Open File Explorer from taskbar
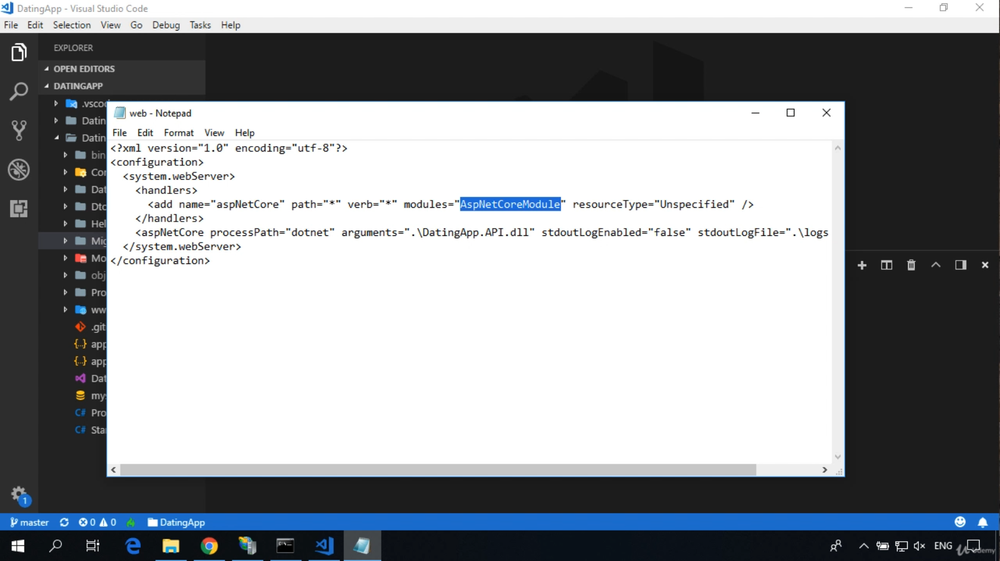 pyautogui.click(x=171, y=546)
